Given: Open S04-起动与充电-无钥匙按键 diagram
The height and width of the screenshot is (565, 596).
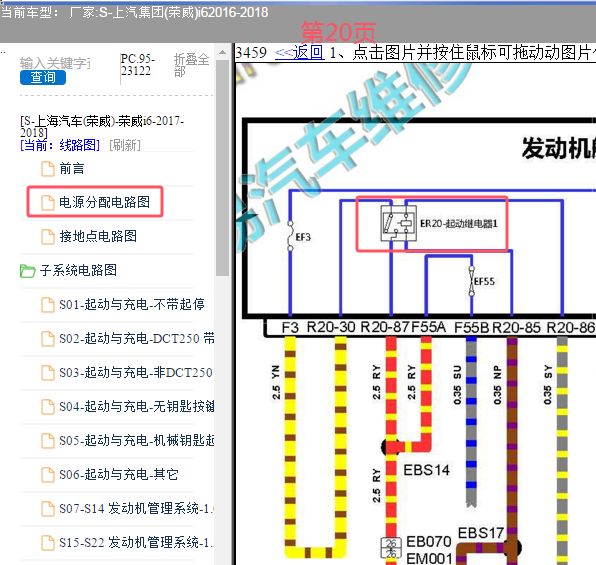Looking at the screenshot, I should click(x=137, y=406).
